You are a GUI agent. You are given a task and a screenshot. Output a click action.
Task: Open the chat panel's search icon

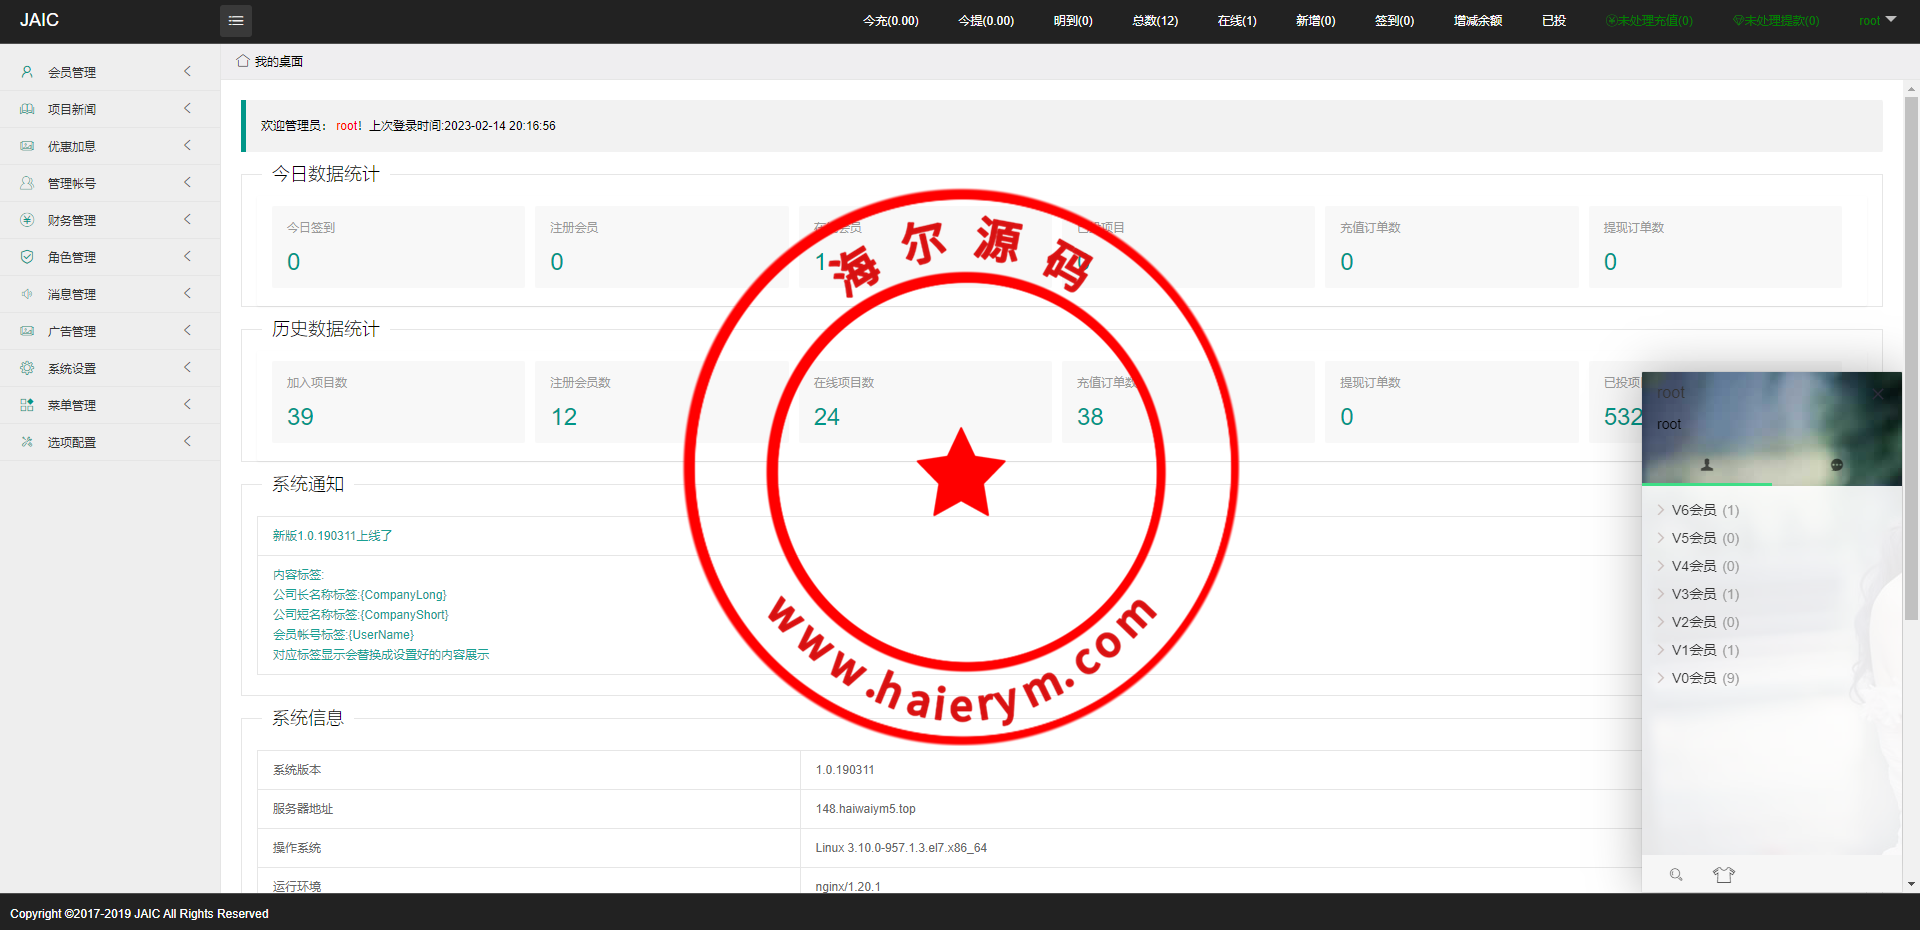point(1676,875)
